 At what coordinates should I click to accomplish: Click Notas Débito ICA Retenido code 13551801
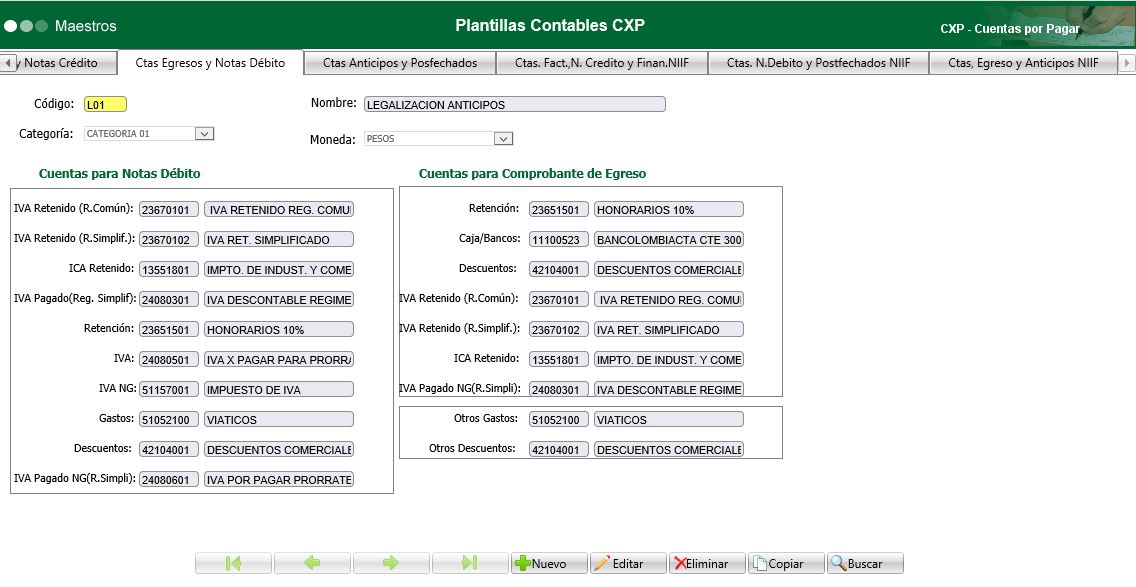click(169, 270)
